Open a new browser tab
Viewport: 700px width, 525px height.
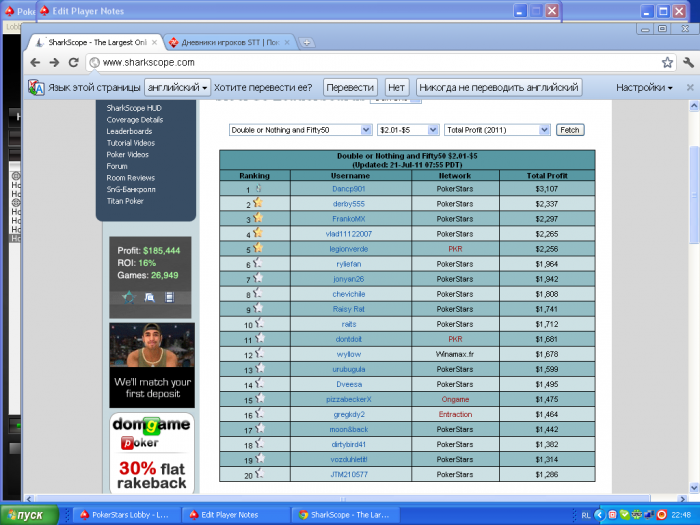[x=306, y=43]
